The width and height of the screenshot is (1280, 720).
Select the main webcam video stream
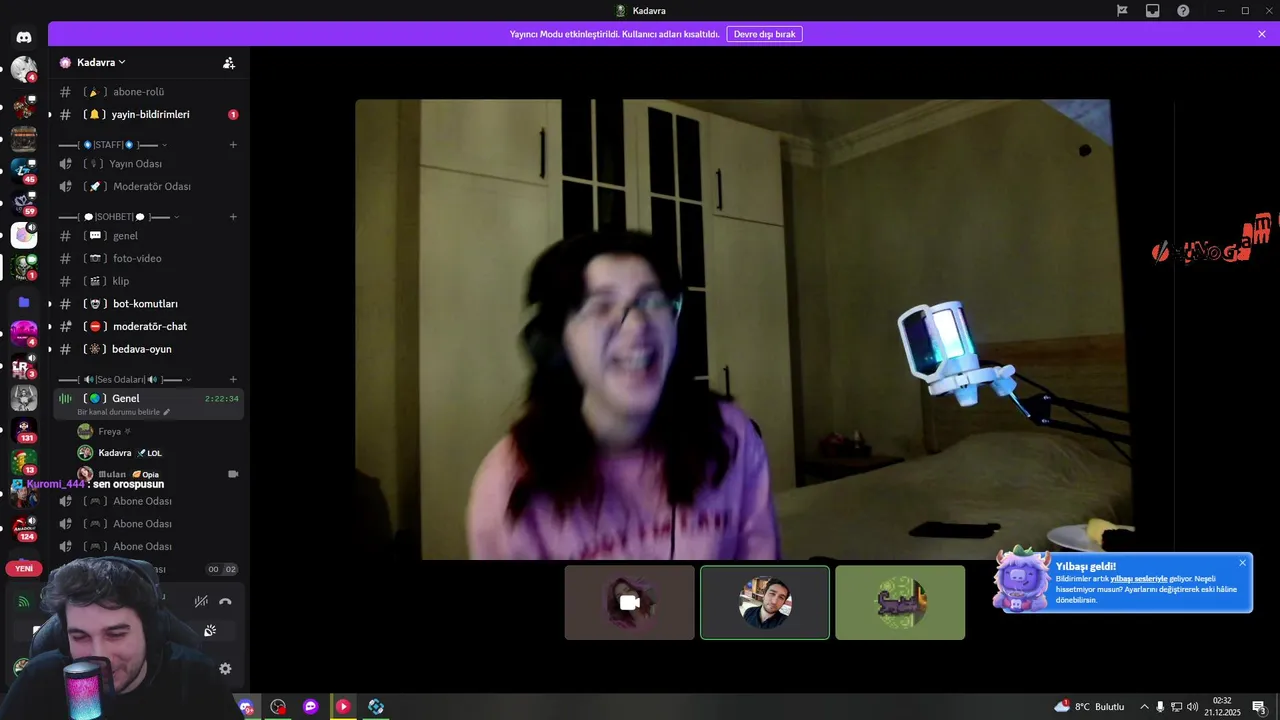point(744,329)
